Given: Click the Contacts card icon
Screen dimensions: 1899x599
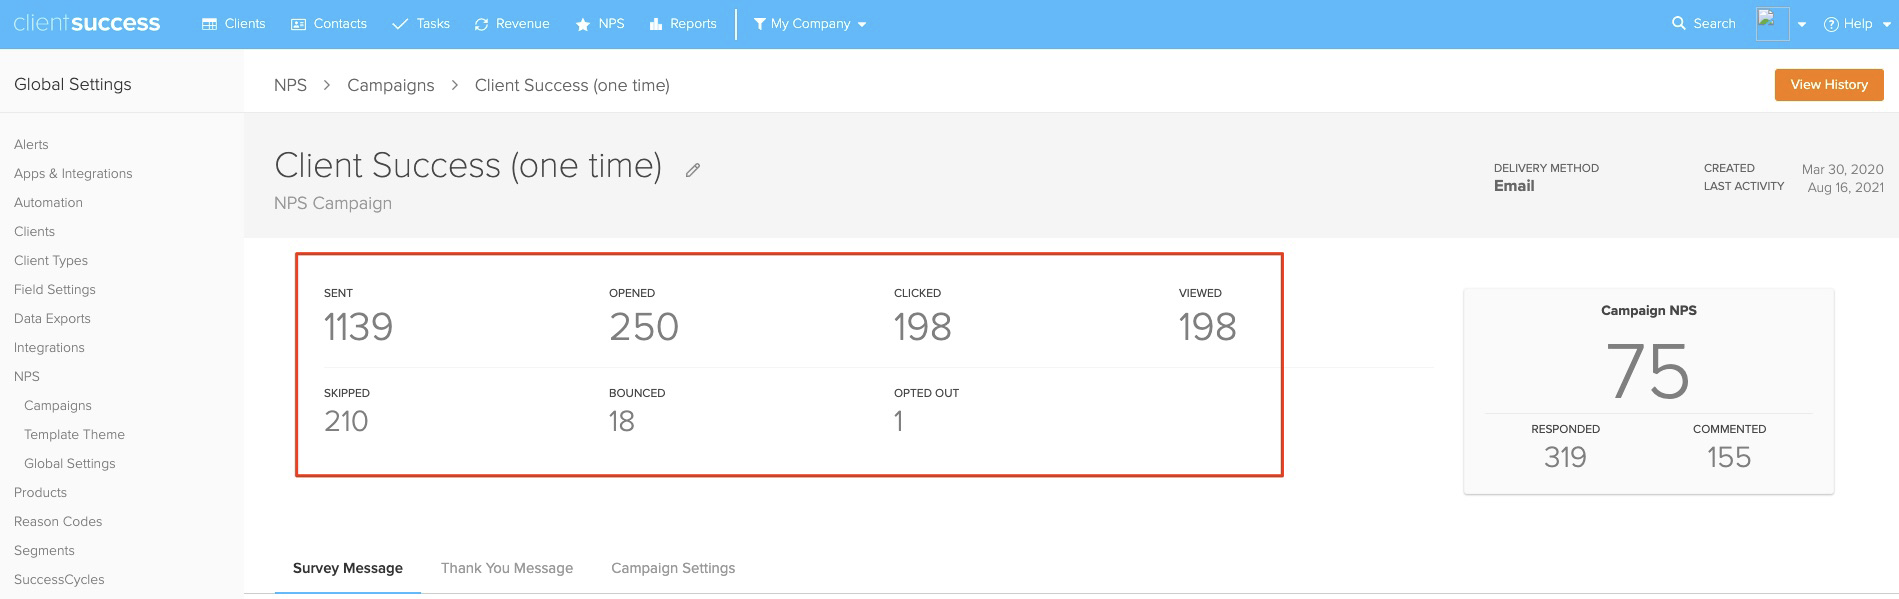Looking at the screenshot, I should click(x=298, y=24).
